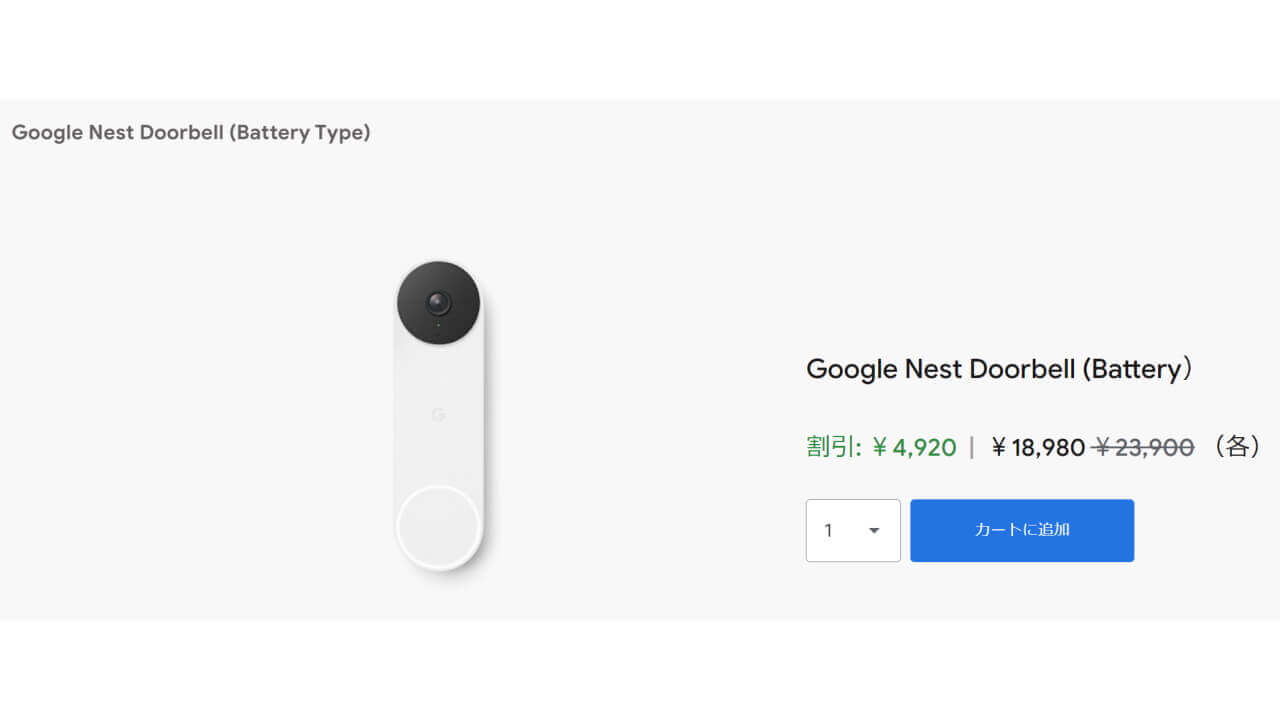
Task: Open the quantity selector dropdown
Action: tap(852, 530)
